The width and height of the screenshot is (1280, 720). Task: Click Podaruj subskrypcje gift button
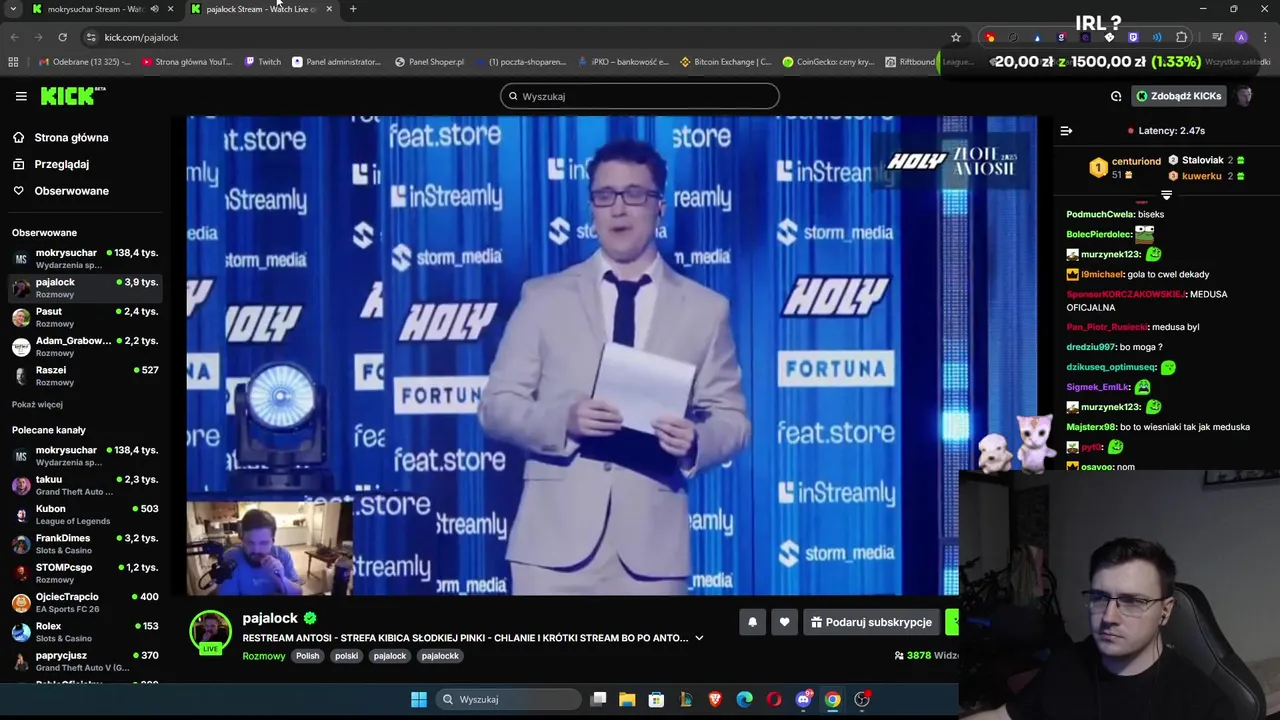click(x=871, y=622)
